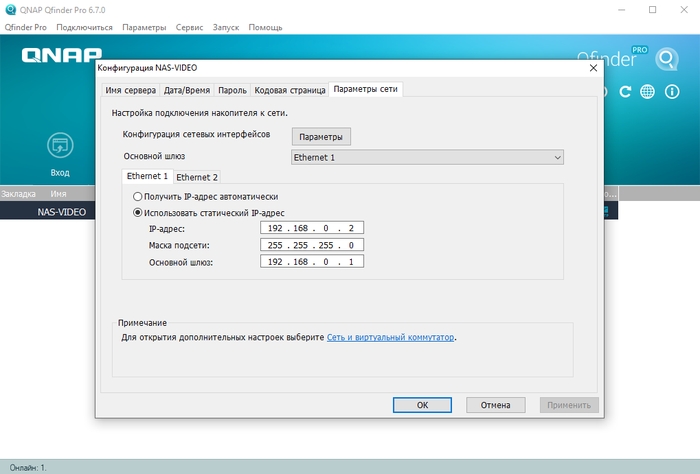Screen dimensions: 700x474
Task: Click the Применить button
Action: coord(569,405)
